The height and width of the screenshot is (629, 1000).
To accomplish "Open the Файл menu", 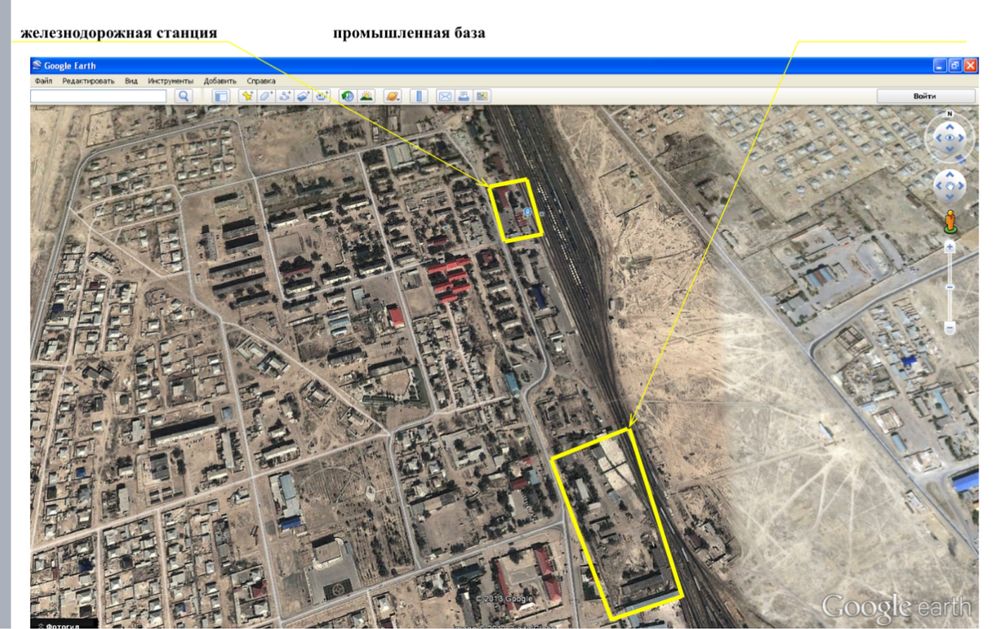I will 43,81.
